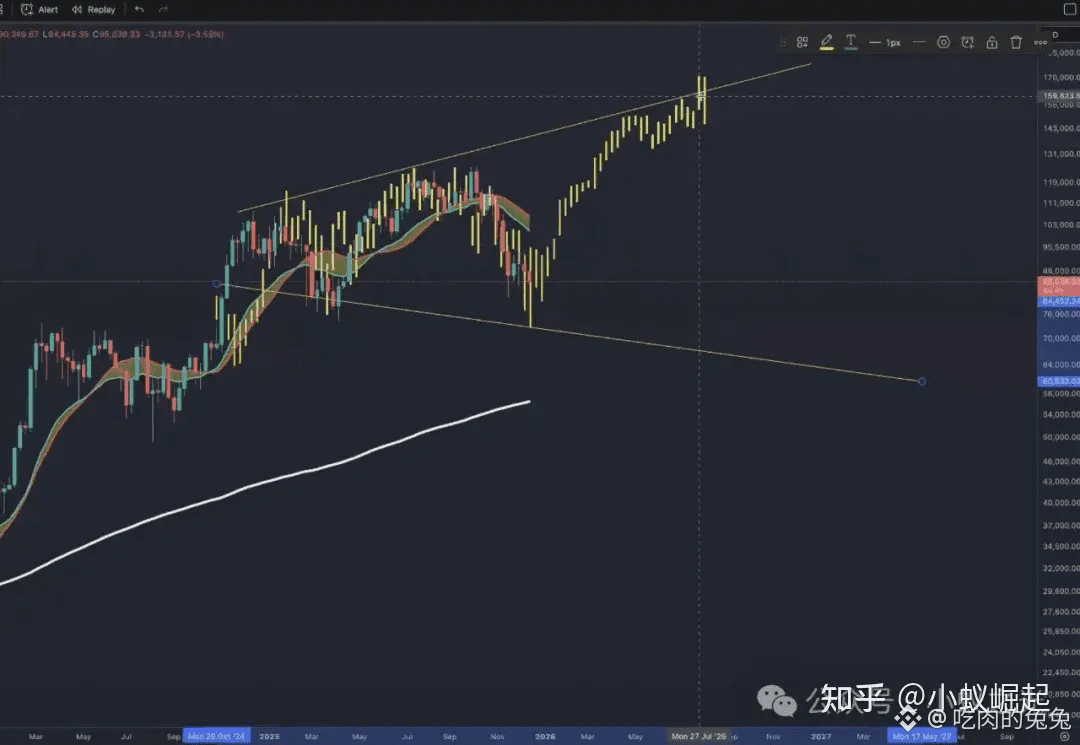Click the 2027 year label on time axis
This screenshot has width=1080, height=745.
pos(820,736)
